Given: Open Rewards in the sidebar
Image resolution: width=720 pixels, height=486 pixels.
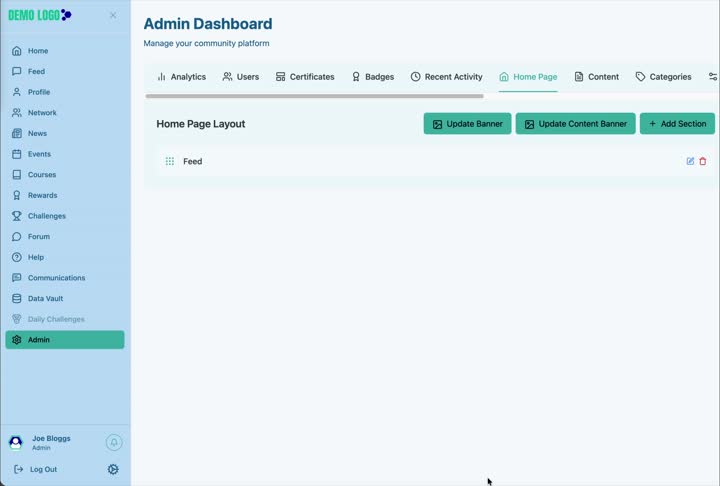Looking at the screenshot, I should pyautogui.click(x=65, y=196).
